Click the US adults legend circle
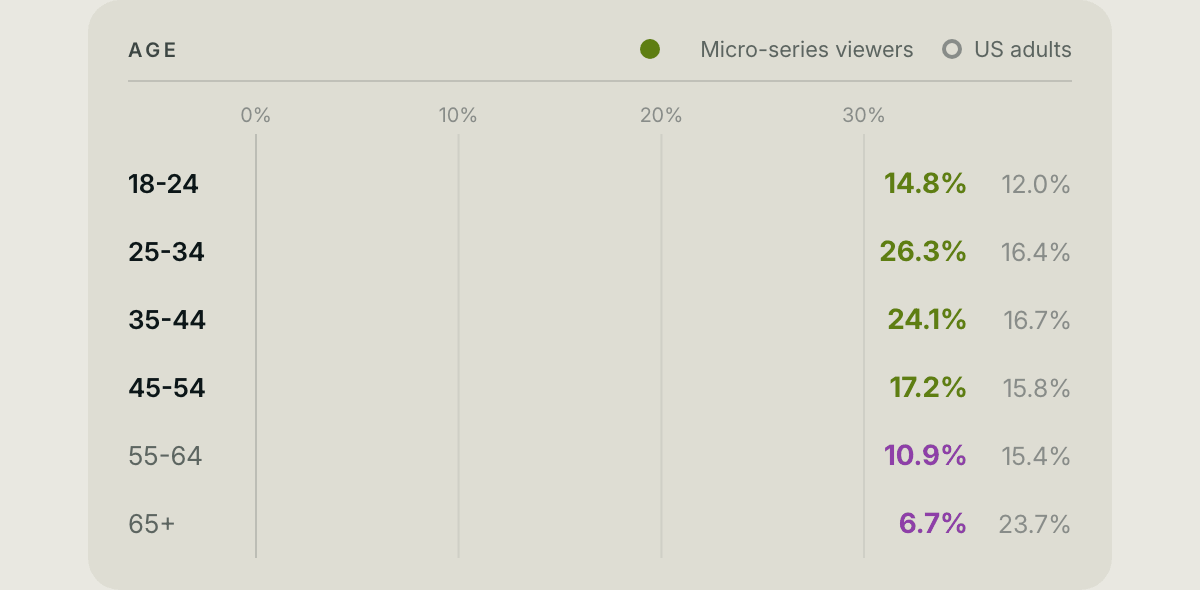 click(x=952, y=49)
